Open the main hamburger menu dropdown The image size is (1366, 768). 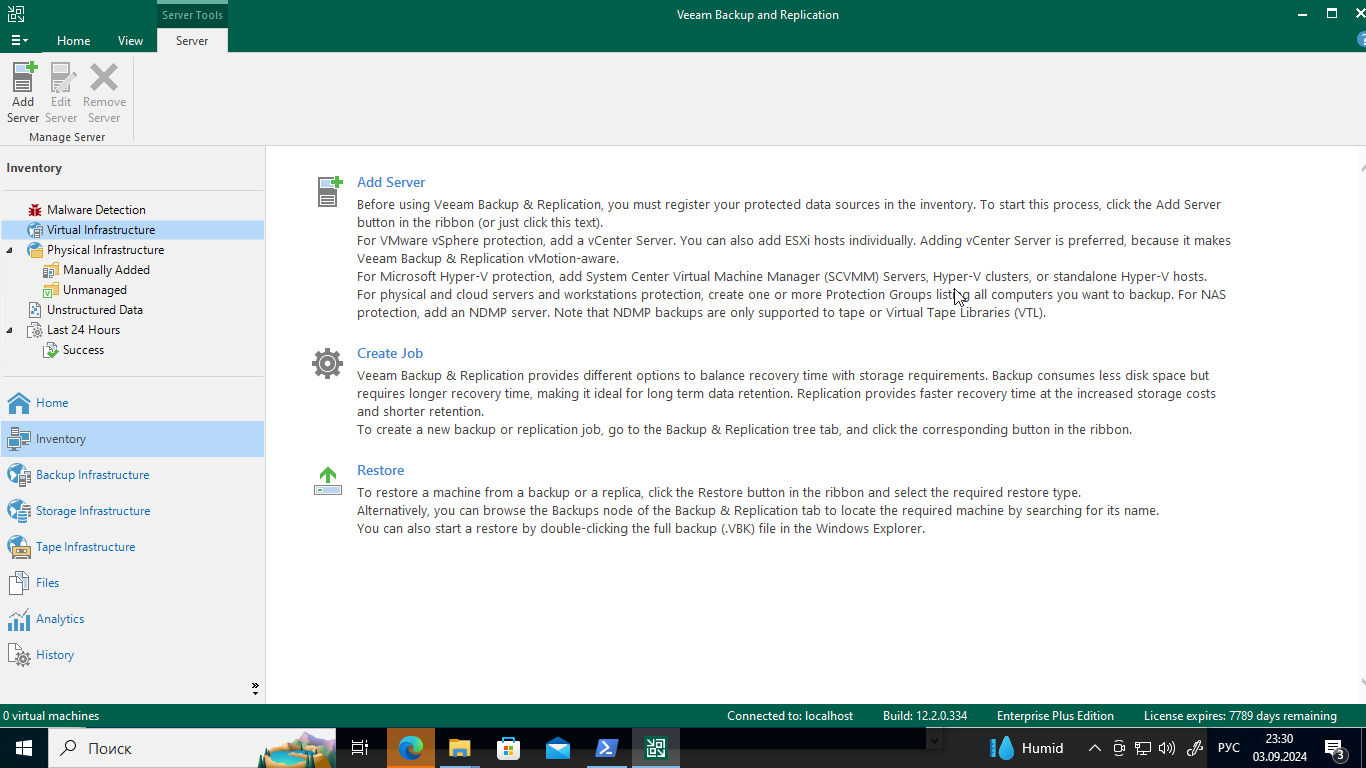19,40
